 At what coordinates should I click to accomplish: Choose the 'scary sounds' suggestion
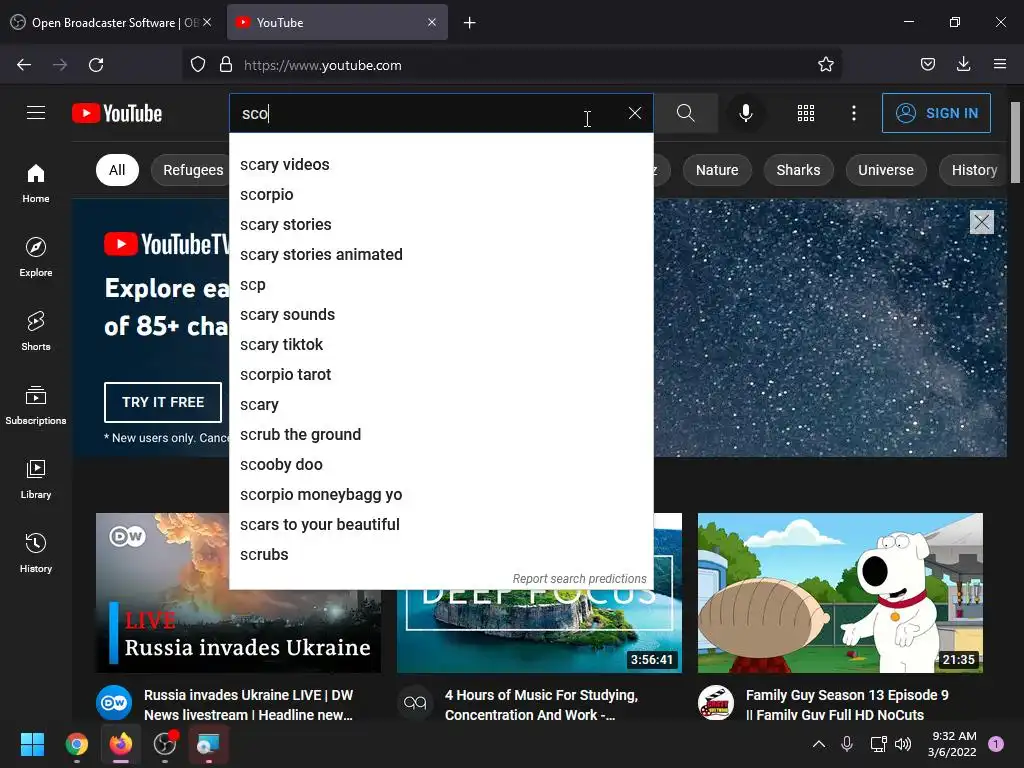pyautogui.click(x=441, y=315)
